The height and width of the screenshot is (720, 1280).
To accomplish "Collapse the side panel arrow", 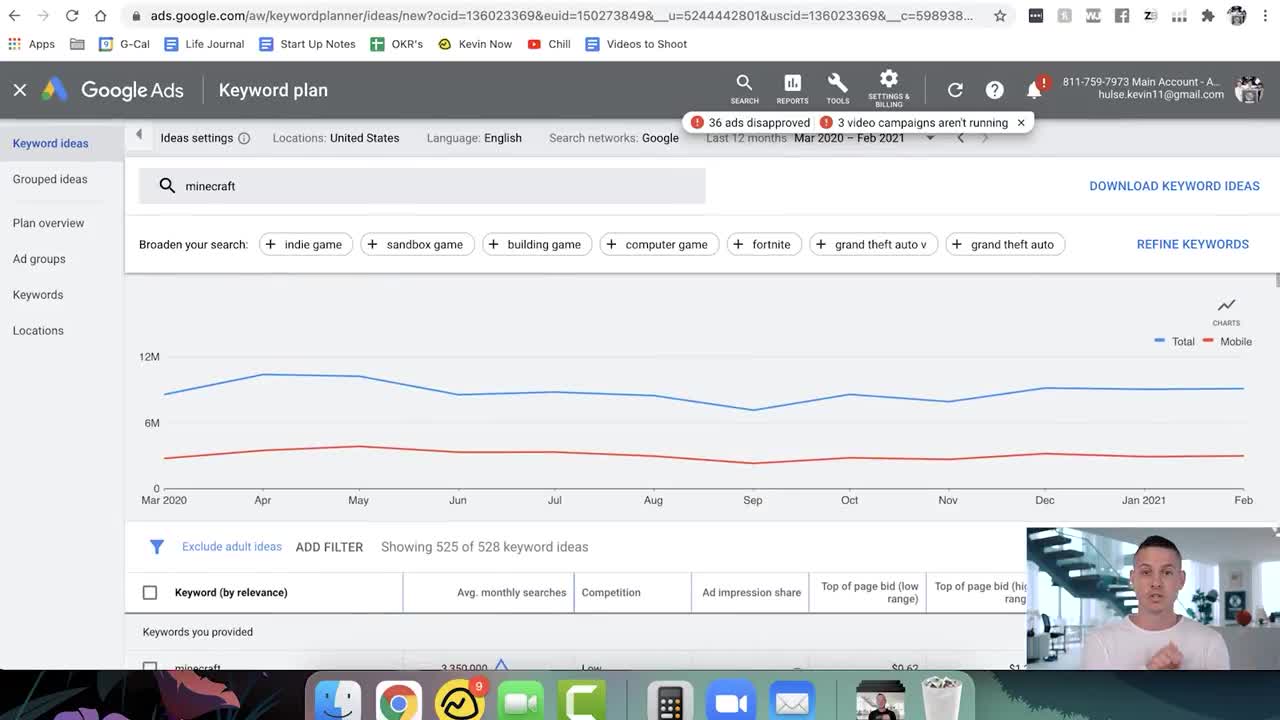I will (139, 135).
